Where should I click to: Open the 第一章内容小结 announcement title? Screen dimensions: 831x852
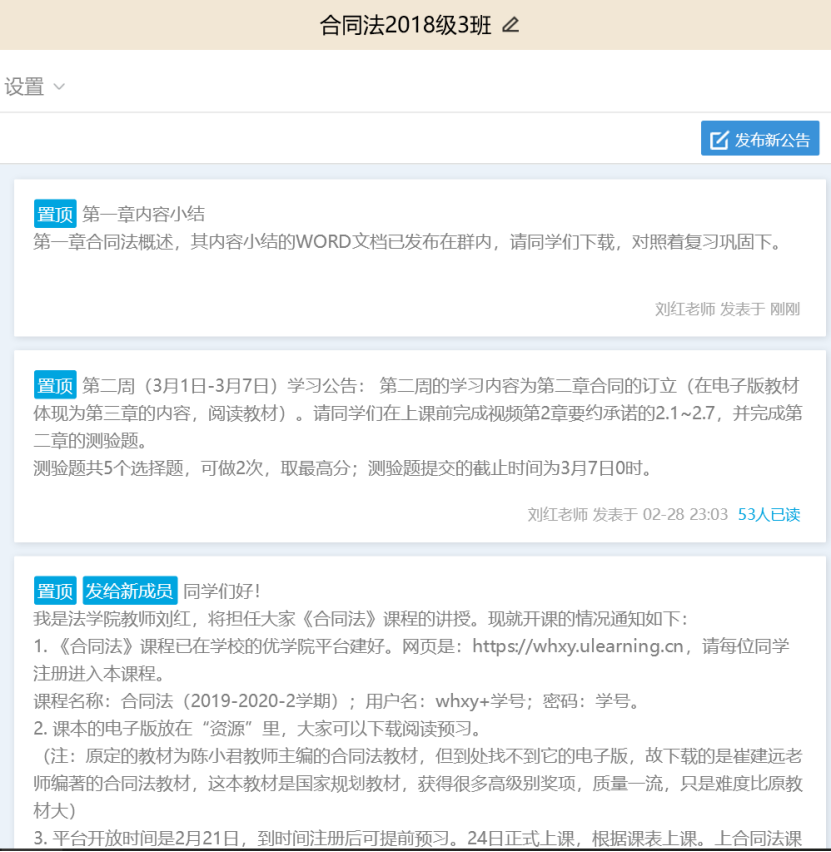(x=143, y=214)
